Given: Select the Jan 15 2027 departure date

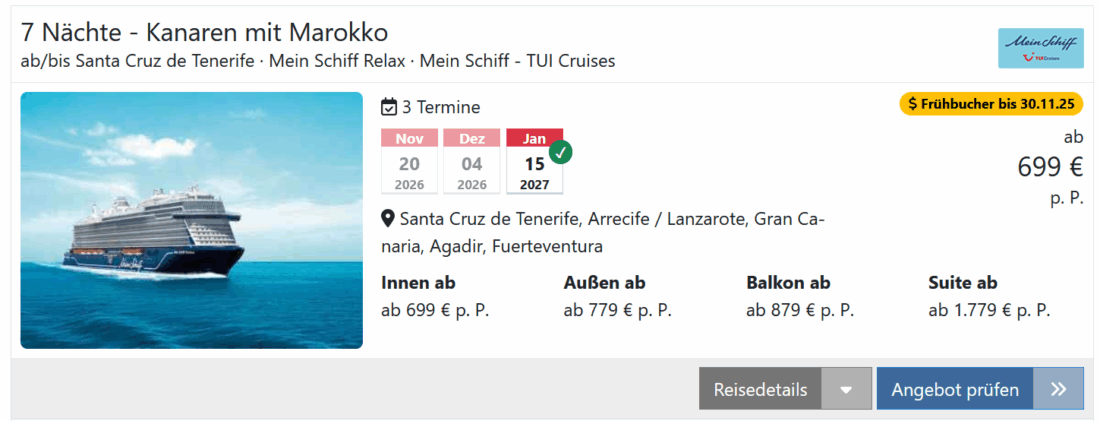Looking at the screenshot, I should pyautogui.click(x=534, y=162).
